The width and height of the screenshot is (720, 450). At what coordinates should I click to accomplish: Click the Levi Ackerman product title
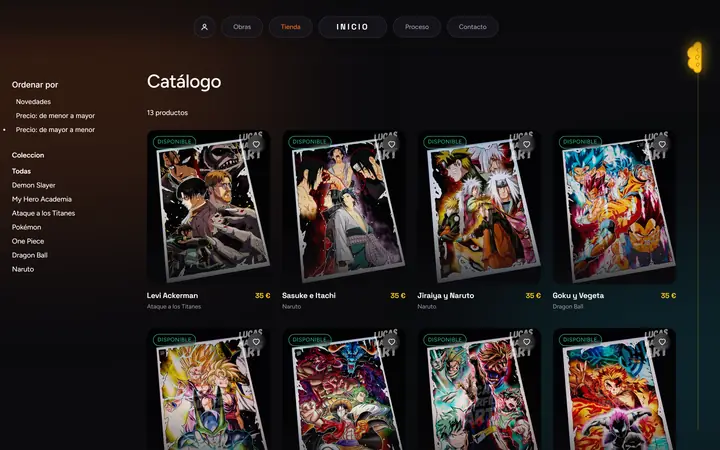point(172,296)
